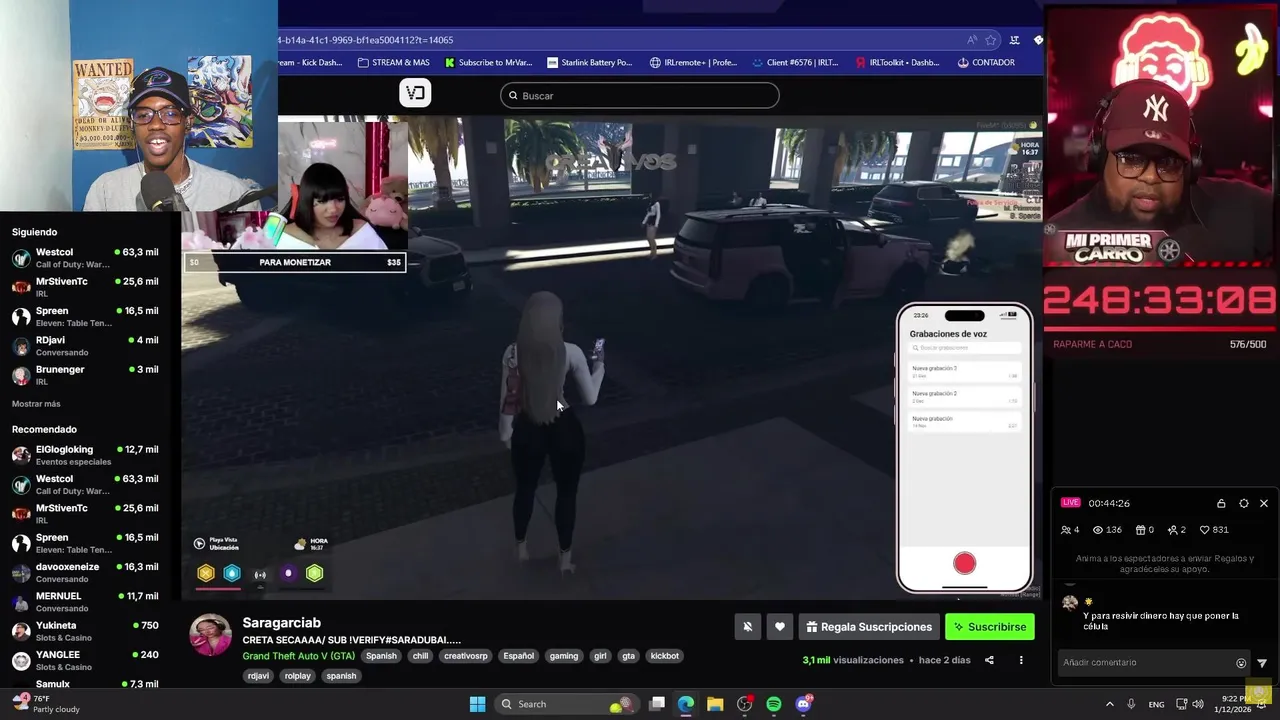The width and height of the screenshot is (1280, 720).
Task: Click the green Suscribirse button
Action: [990, 627]
